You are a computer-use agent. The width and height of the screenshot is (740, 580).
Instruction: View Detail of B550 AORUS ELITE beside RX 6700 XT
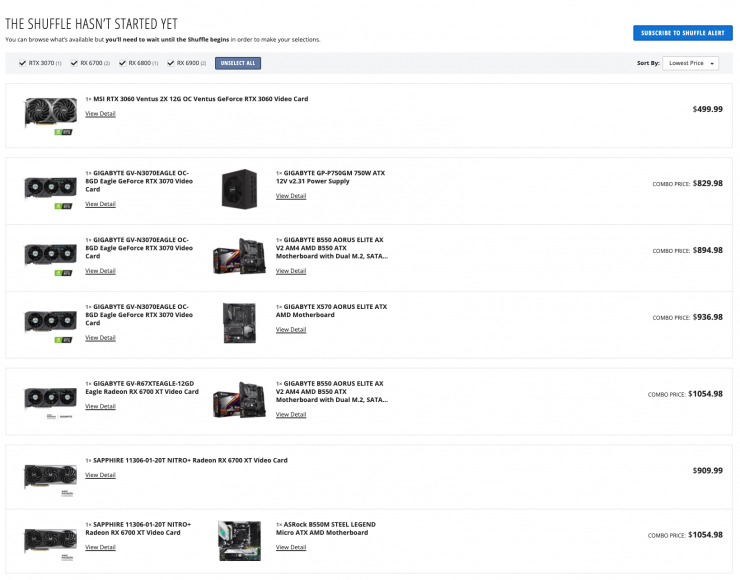291,415
